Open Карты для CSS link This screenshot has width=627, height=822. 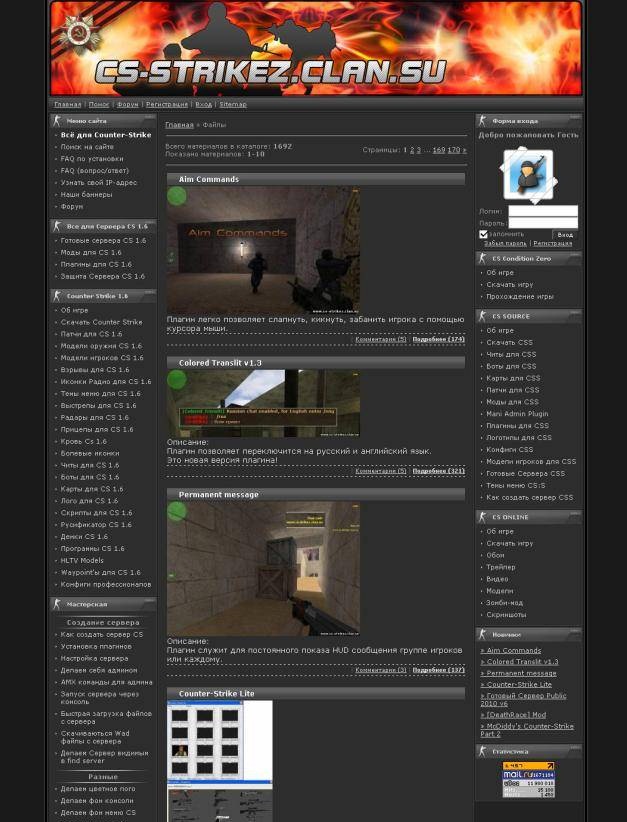click(513, 378)
